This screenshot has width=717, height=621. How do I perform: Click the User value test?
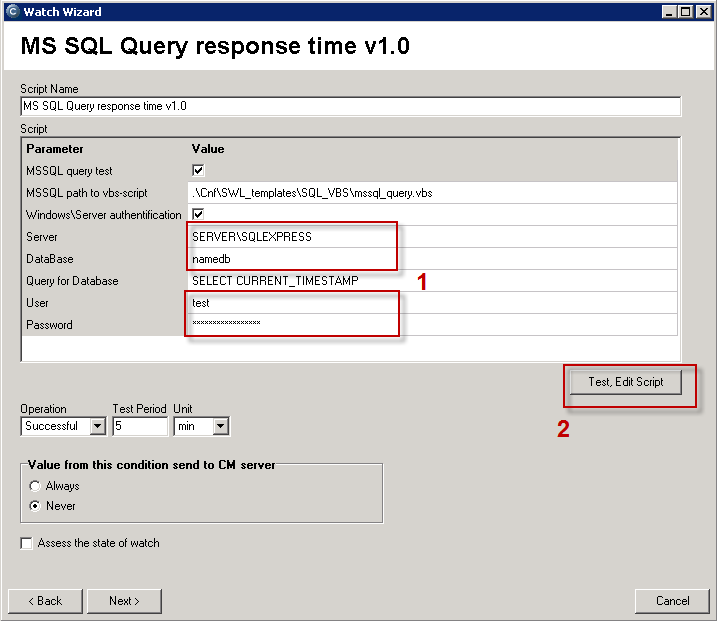(201, 303)
